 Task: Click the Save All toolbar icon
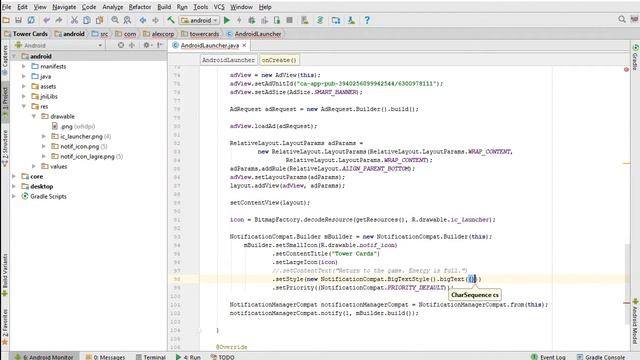(18, 20)
